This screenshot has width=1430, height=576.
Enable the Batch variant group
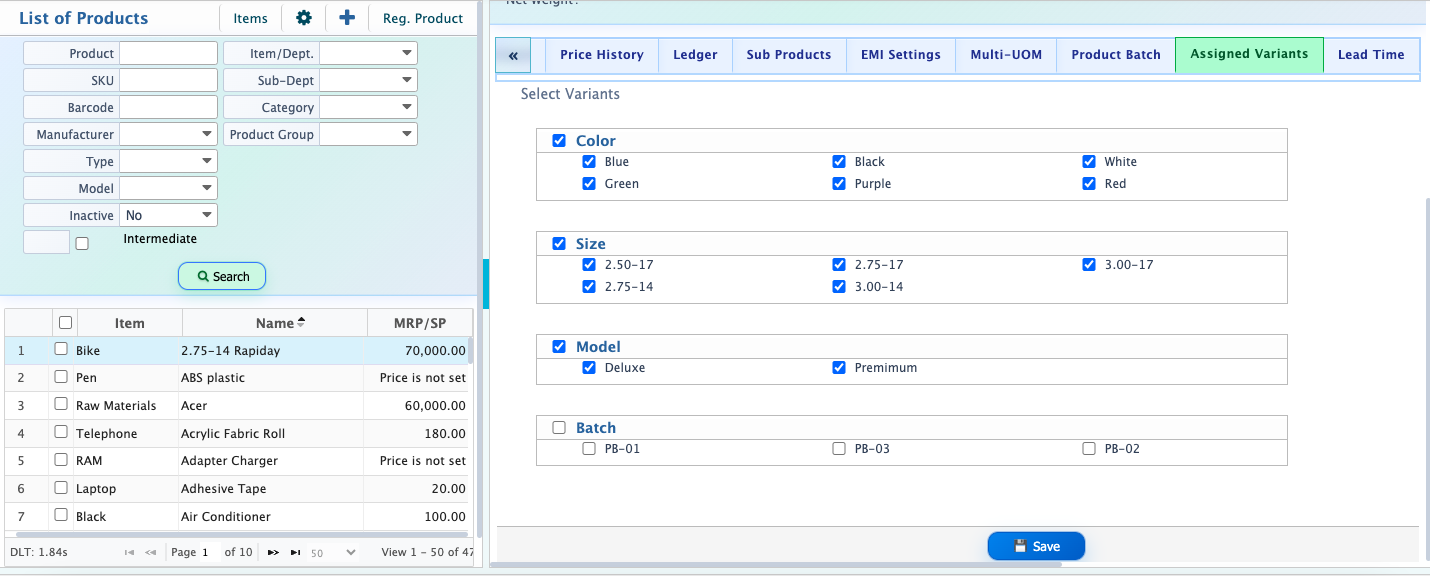[559, 428]
